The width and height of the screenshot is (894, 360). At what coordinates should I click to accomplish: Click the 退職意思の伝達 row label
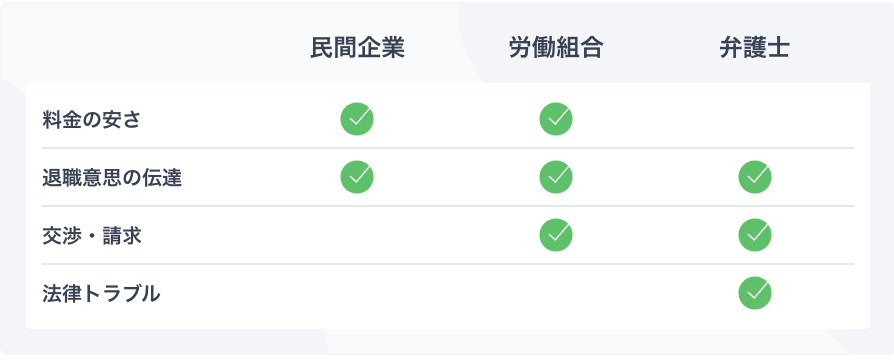tap(112, 179)
